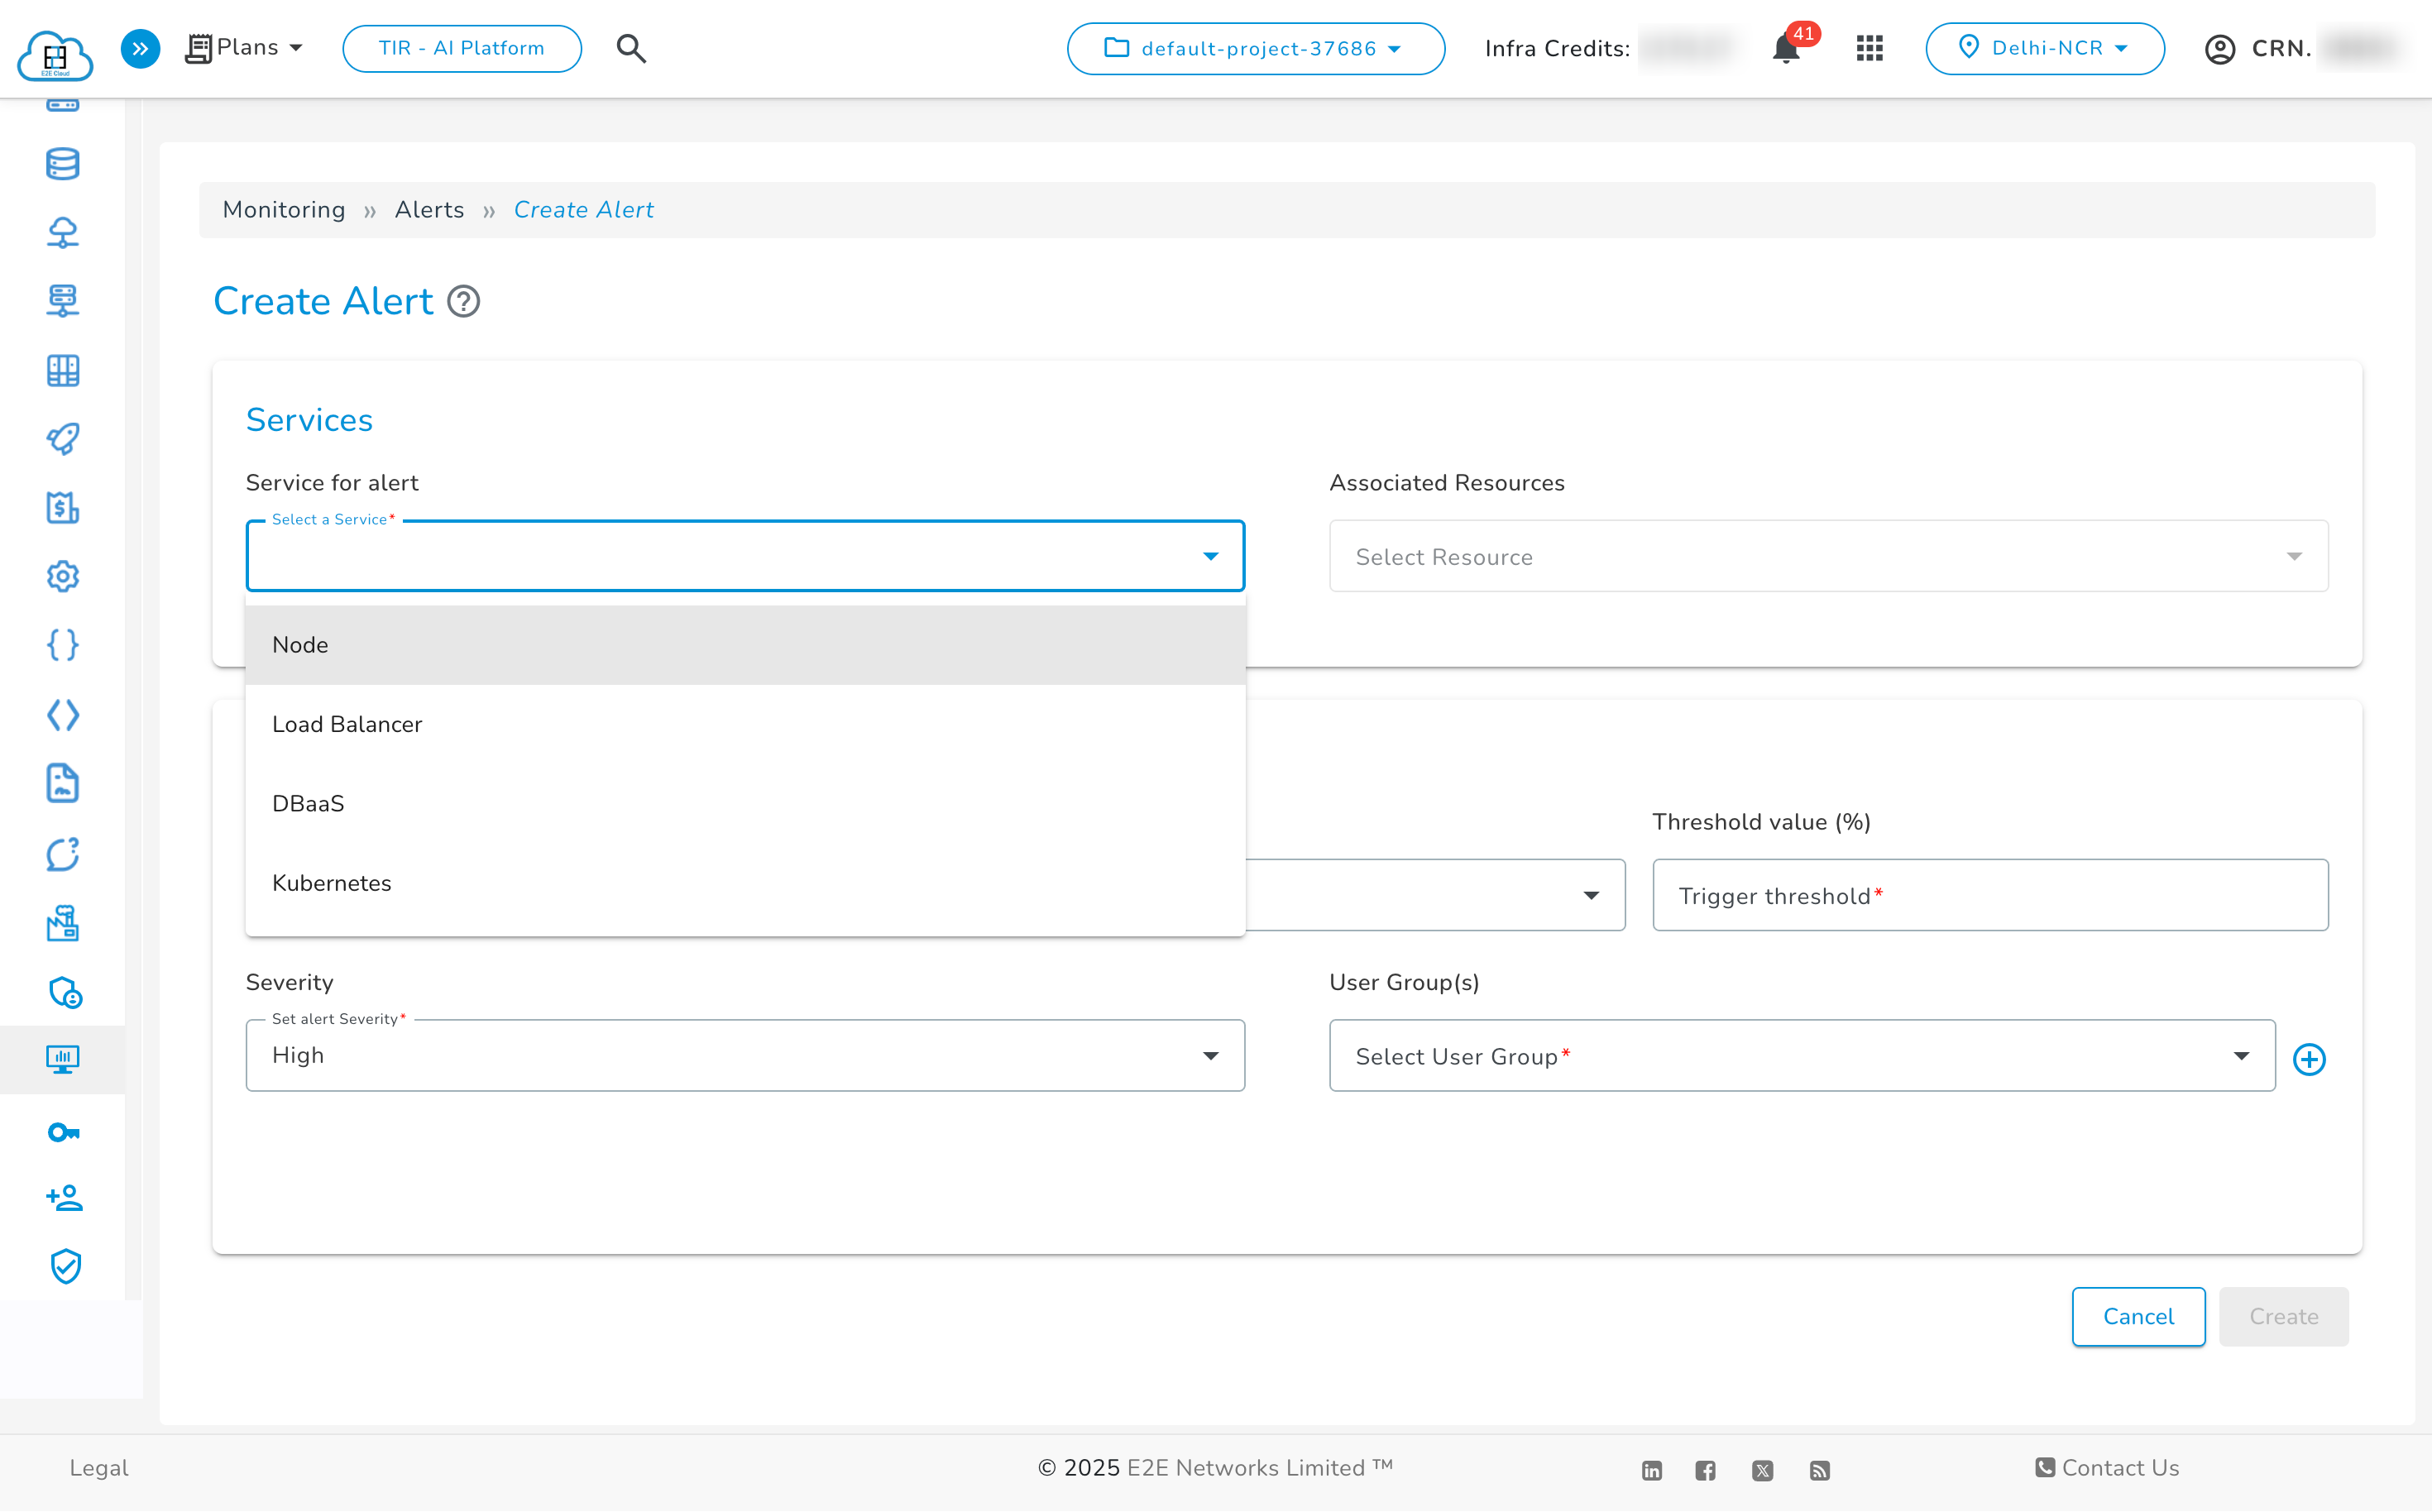The height and width of the screenshot is (1512, 2432).
Task: Open the settings gear sidebar icon
Action: coord(63,576)
